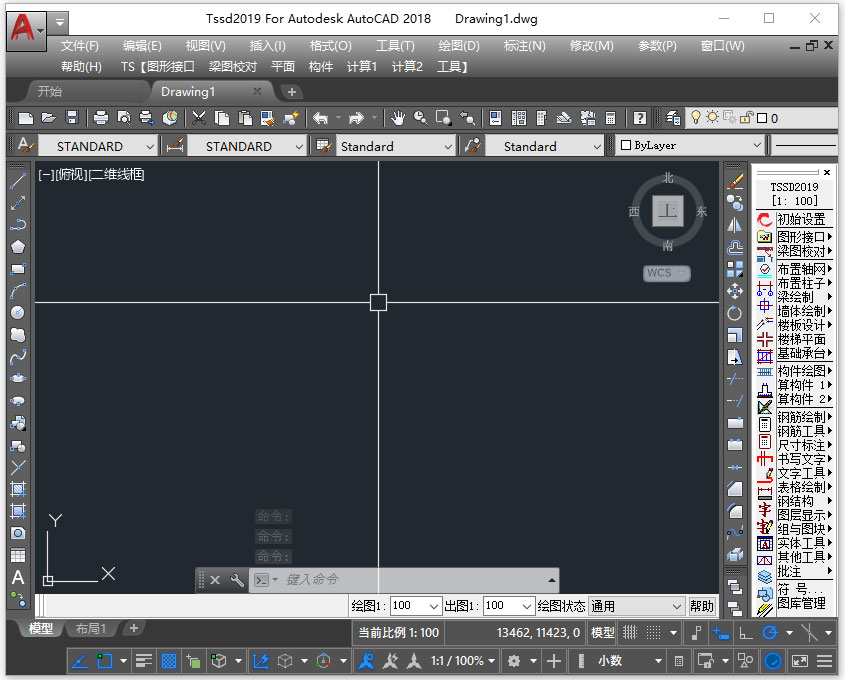The height and width of the screenshot is (680, 845).
Task: Open the 绘图状态 通用 dropdown
Action: coord(636,606)
